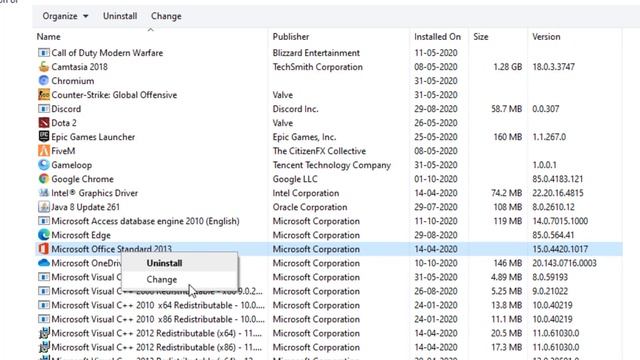This screenshot has width=640, height=360.
Task: Click the Gameloop program icon
Action: click(44, 165)
